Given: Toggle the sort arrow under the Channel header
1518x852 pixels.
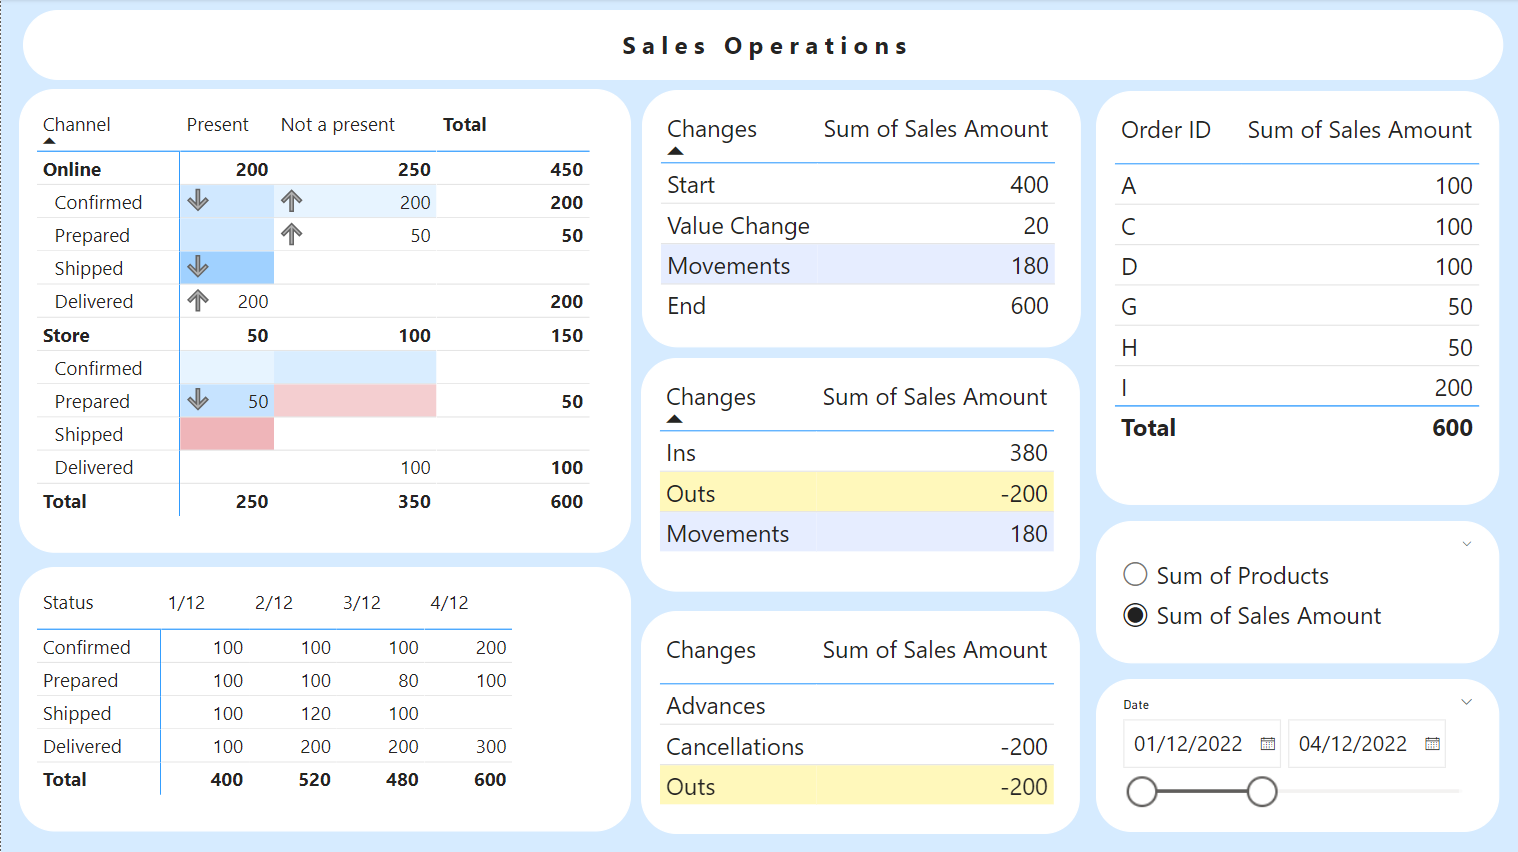Looking at the screenshot, I should point(49,141).
